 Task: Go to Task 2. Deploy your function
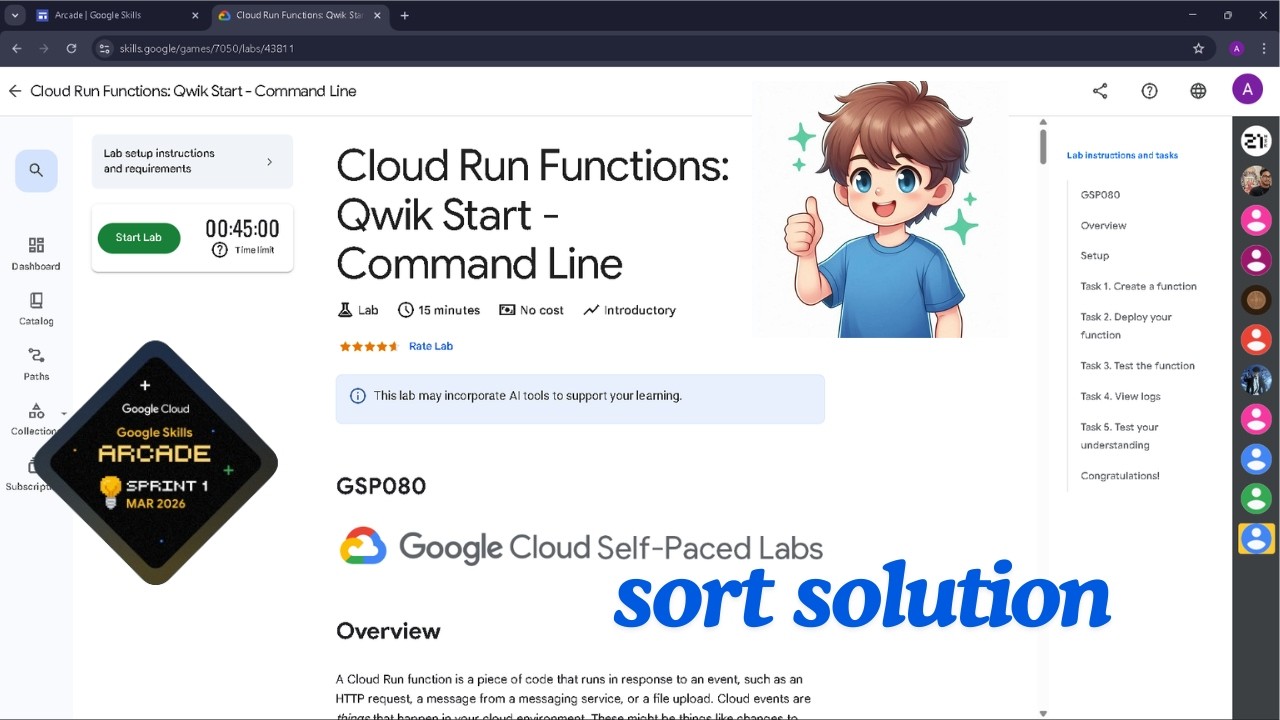coord(1126,326)
